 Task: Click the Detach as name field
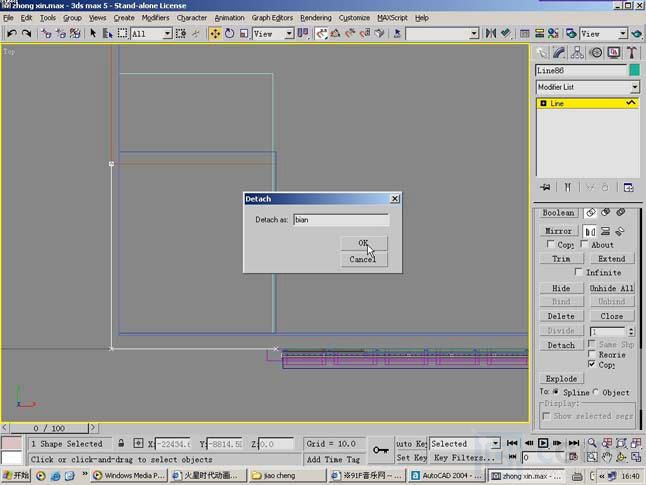[x=341, y=220]
